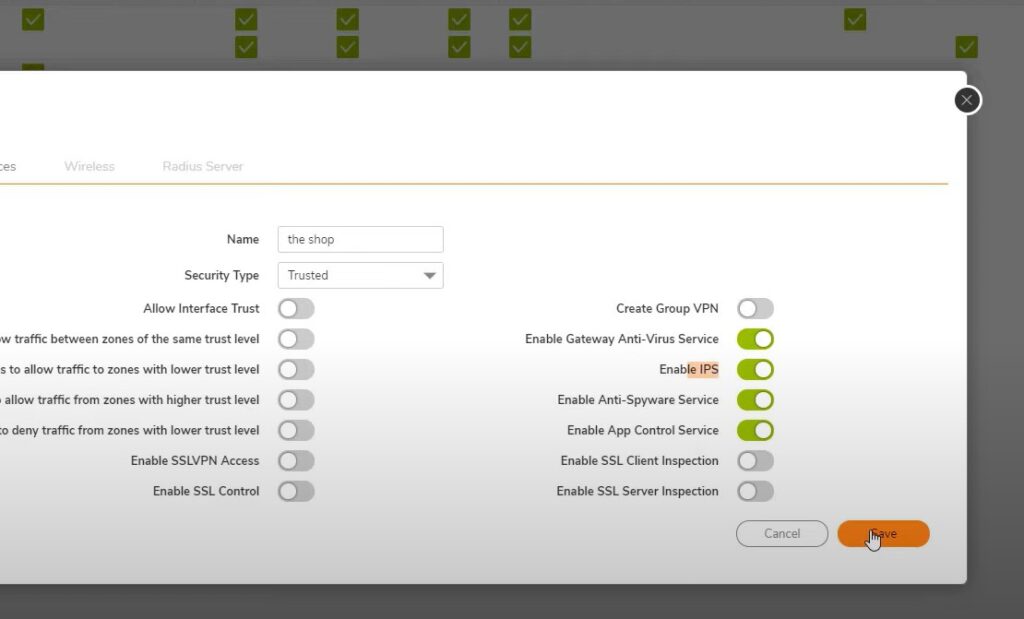Turn off Enable IPS switch
Image resolution: width=1024 pixels, height=619 pixels.
tap(755, 369)
